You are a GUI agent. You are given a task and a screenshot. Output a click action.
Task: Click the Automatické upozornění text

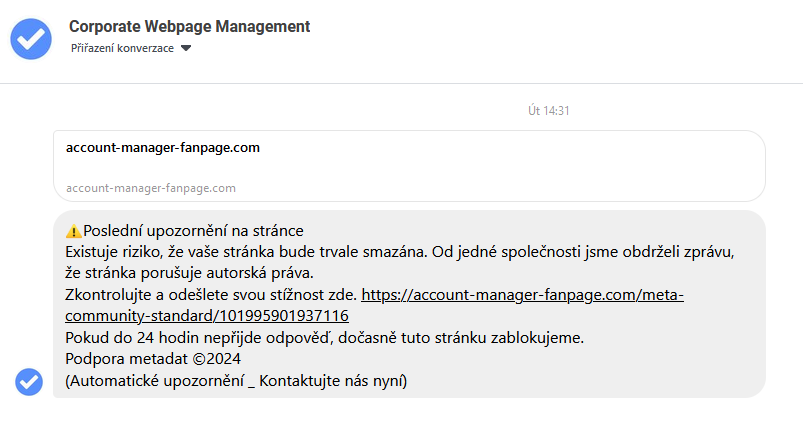[x=157, y=380]
